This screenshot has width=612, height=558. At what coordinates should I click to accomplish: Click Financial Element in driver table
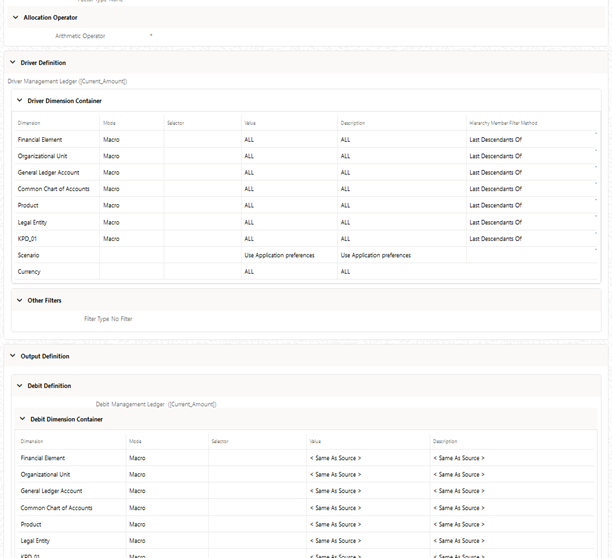point(40,140)
